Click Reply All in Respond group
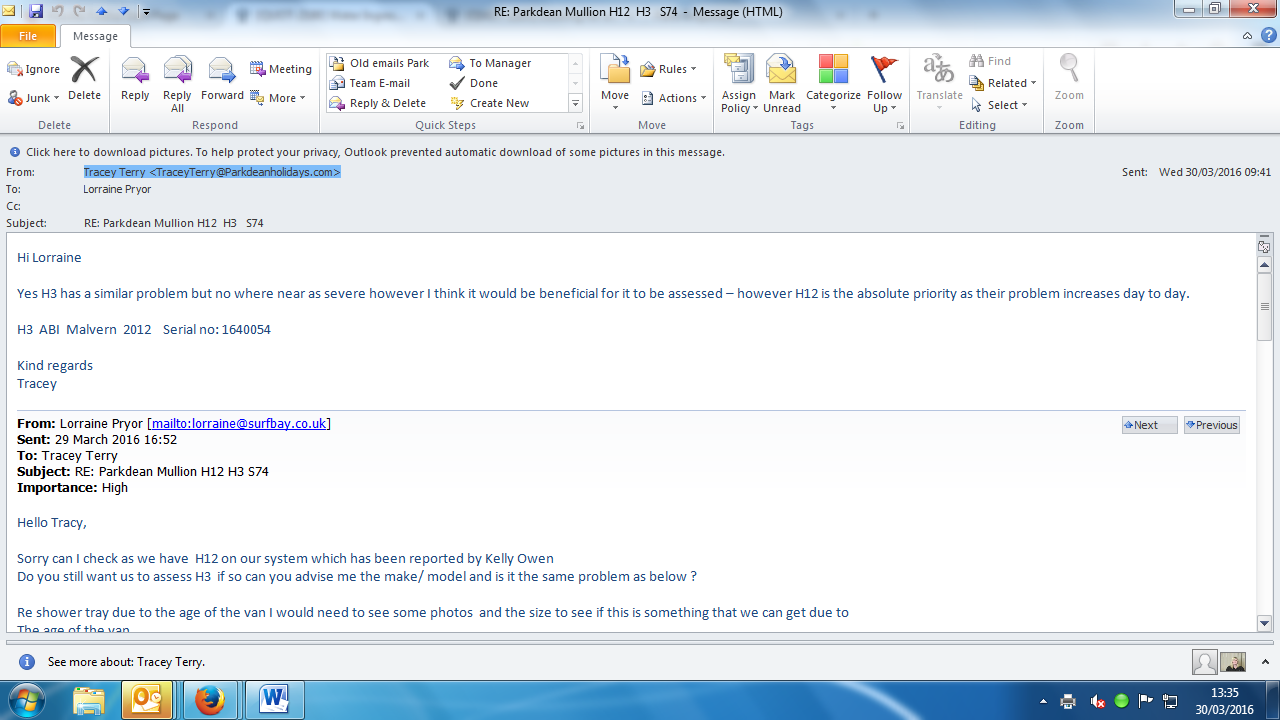The height and width of the screenshot is (720, 1280). click(x=177, y=84)
